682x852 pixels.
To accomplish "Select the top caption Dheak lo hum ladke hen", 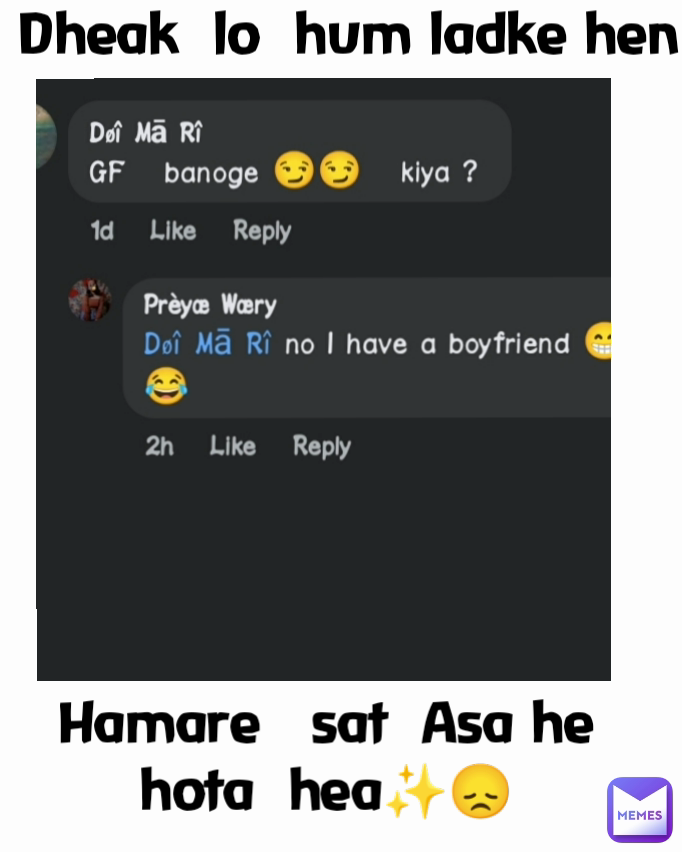I will click(348, 35).
